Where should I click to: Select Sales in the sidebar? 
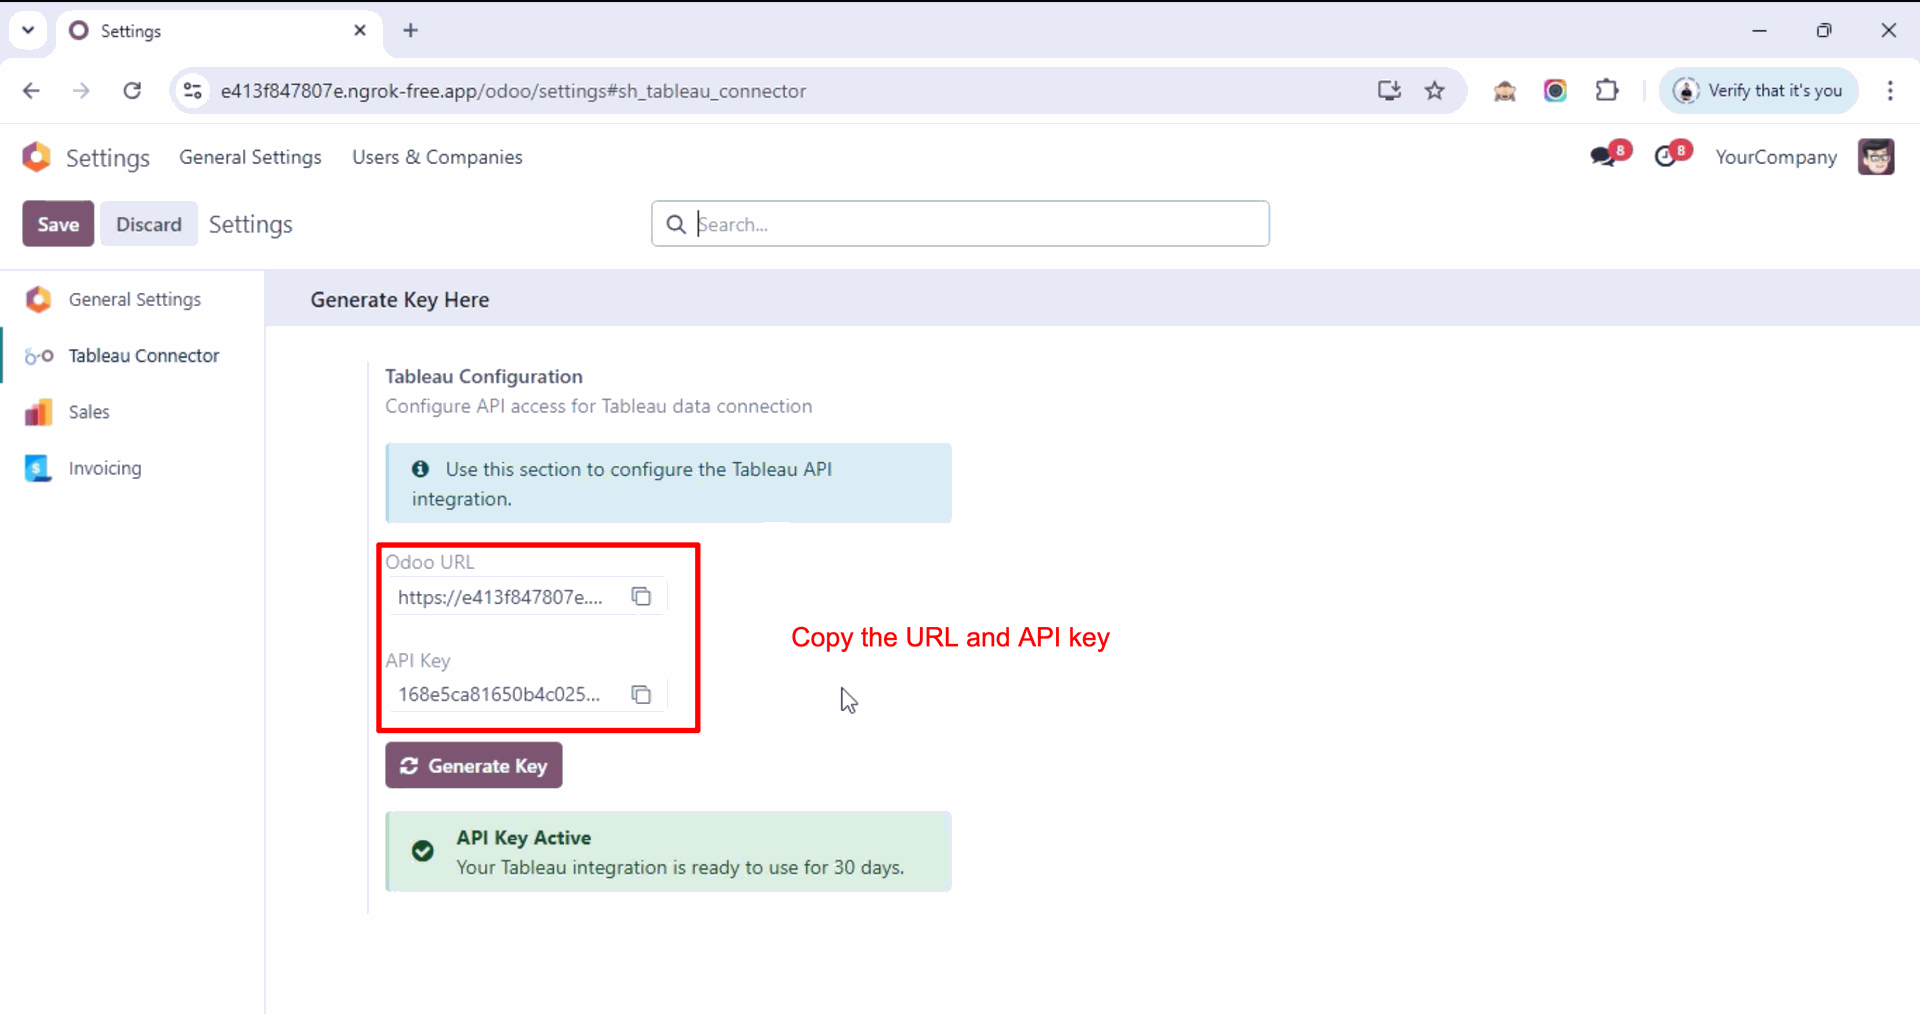click(132, 412)
